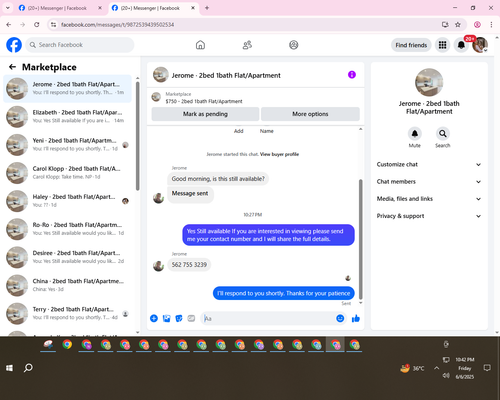Click Jerome's large profile thumbnail in right panel

tap(429, 82)
